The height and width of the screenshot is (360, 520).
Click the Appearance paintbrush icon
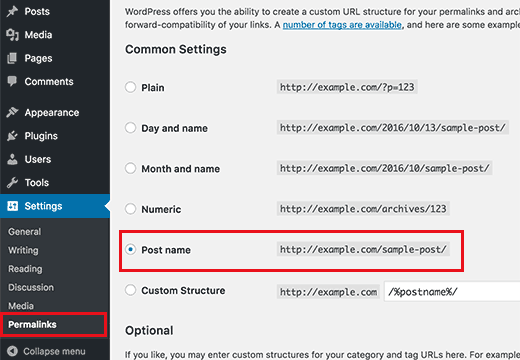[x=12, y=112]
